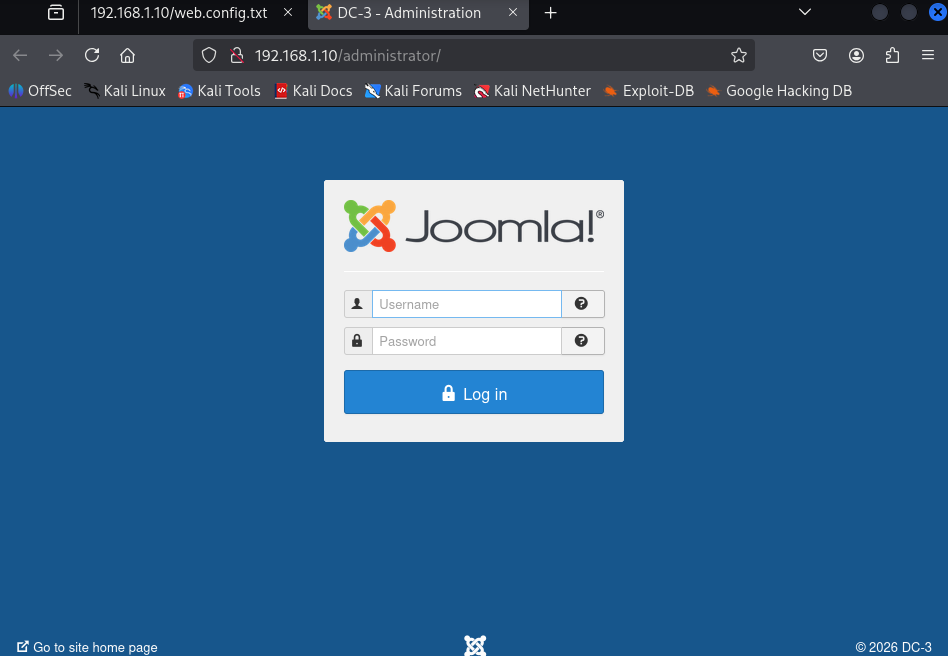
Task: Click into the Password field
Action: (466, 341)
